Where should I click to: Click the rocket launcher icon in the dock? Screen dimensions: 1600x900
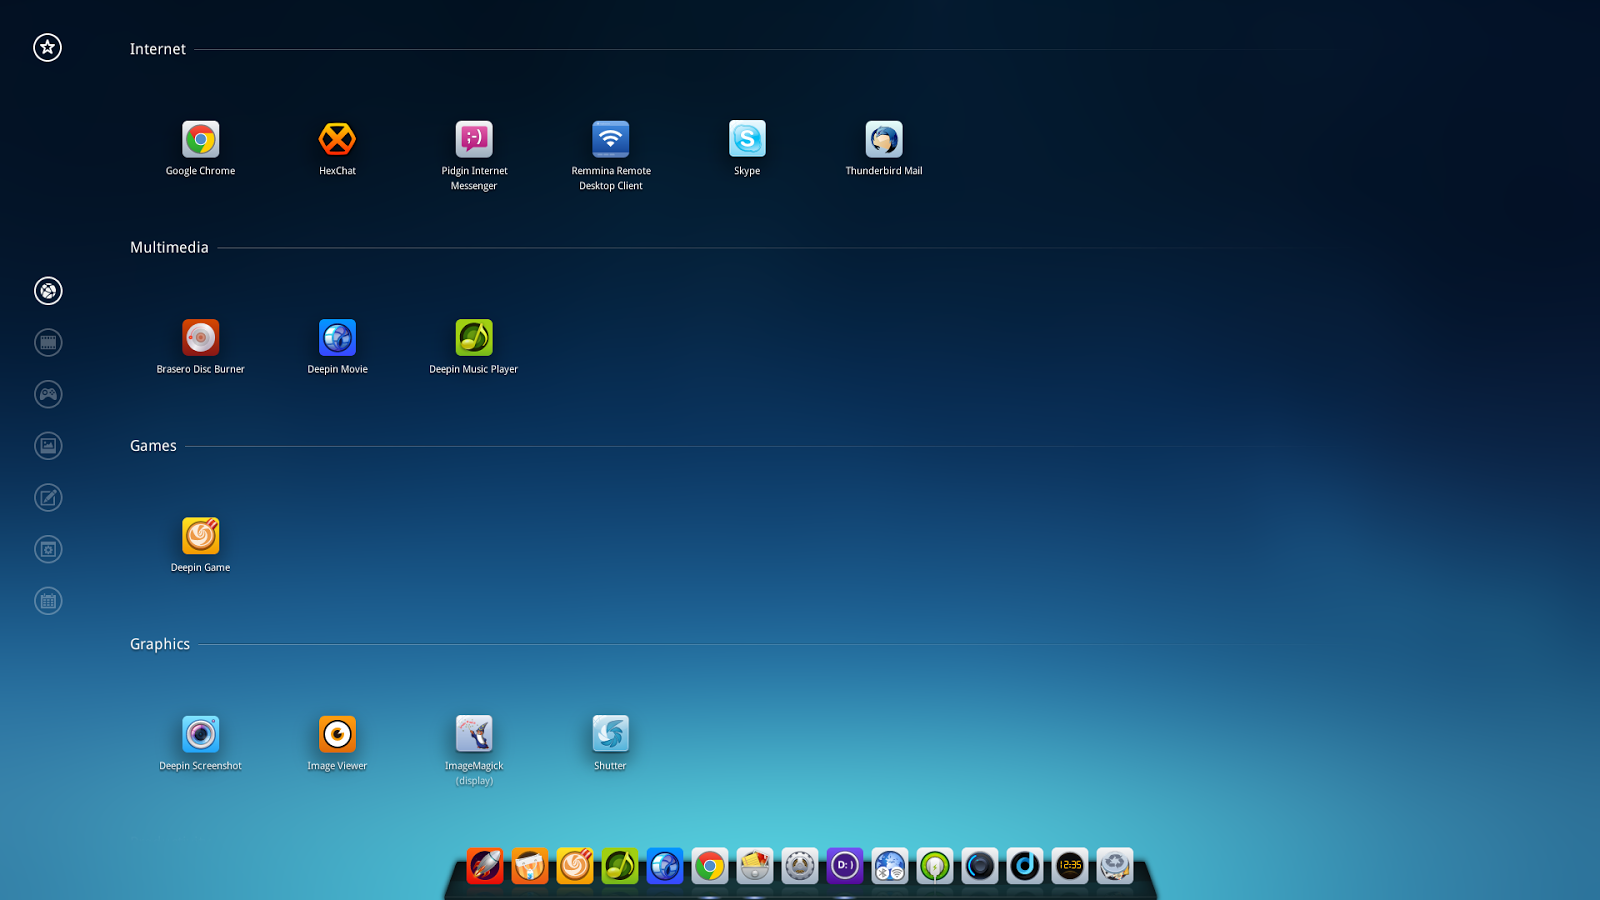(485, 866)
